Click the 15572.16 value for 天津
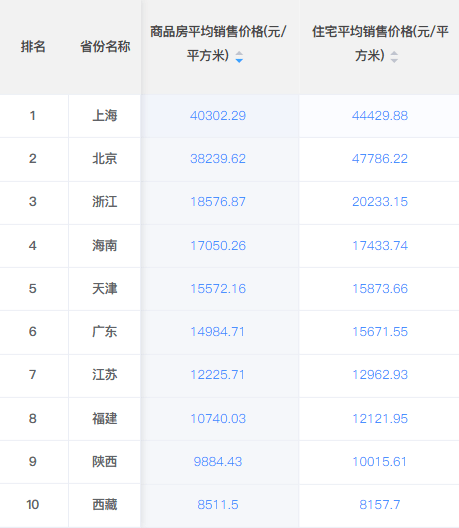 [x=218, y=289]
